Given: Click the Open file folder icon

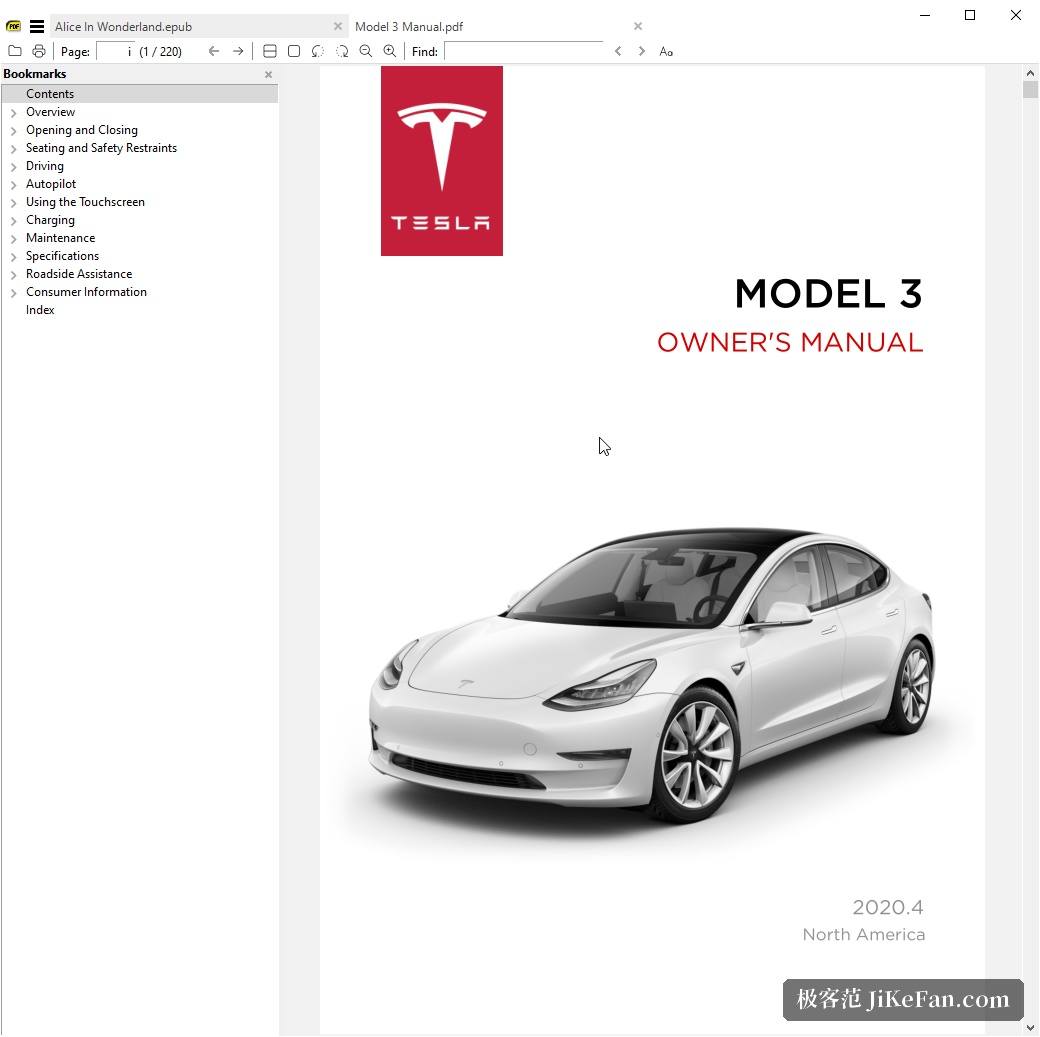Looking at the screenshot, I should [15, 51].
